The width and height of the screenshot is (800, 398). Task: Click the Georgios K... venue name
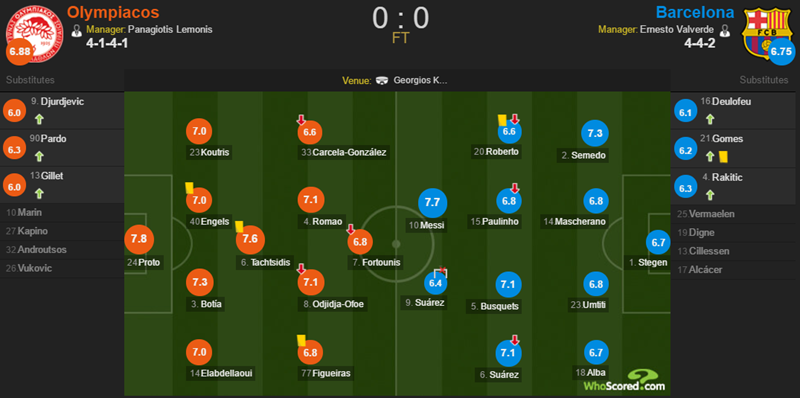pos(420,81)
